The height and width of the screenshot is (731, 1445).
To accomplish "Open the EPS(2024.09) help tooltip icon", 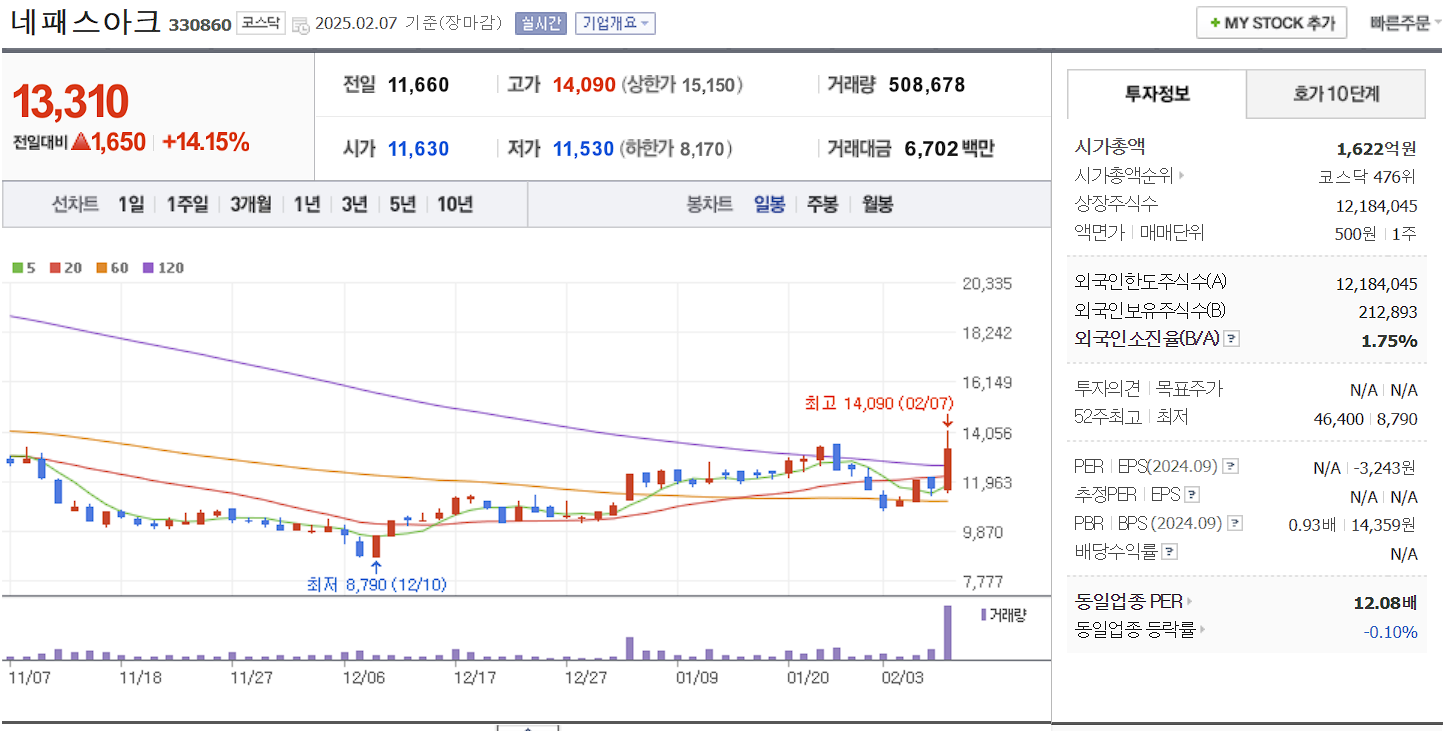I will coord(1230,466).
